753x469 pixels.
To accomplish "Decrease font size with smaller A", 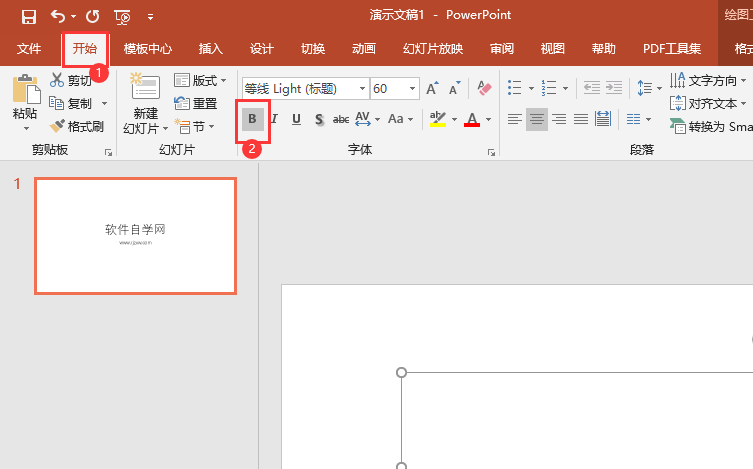I will pos(454,88).
